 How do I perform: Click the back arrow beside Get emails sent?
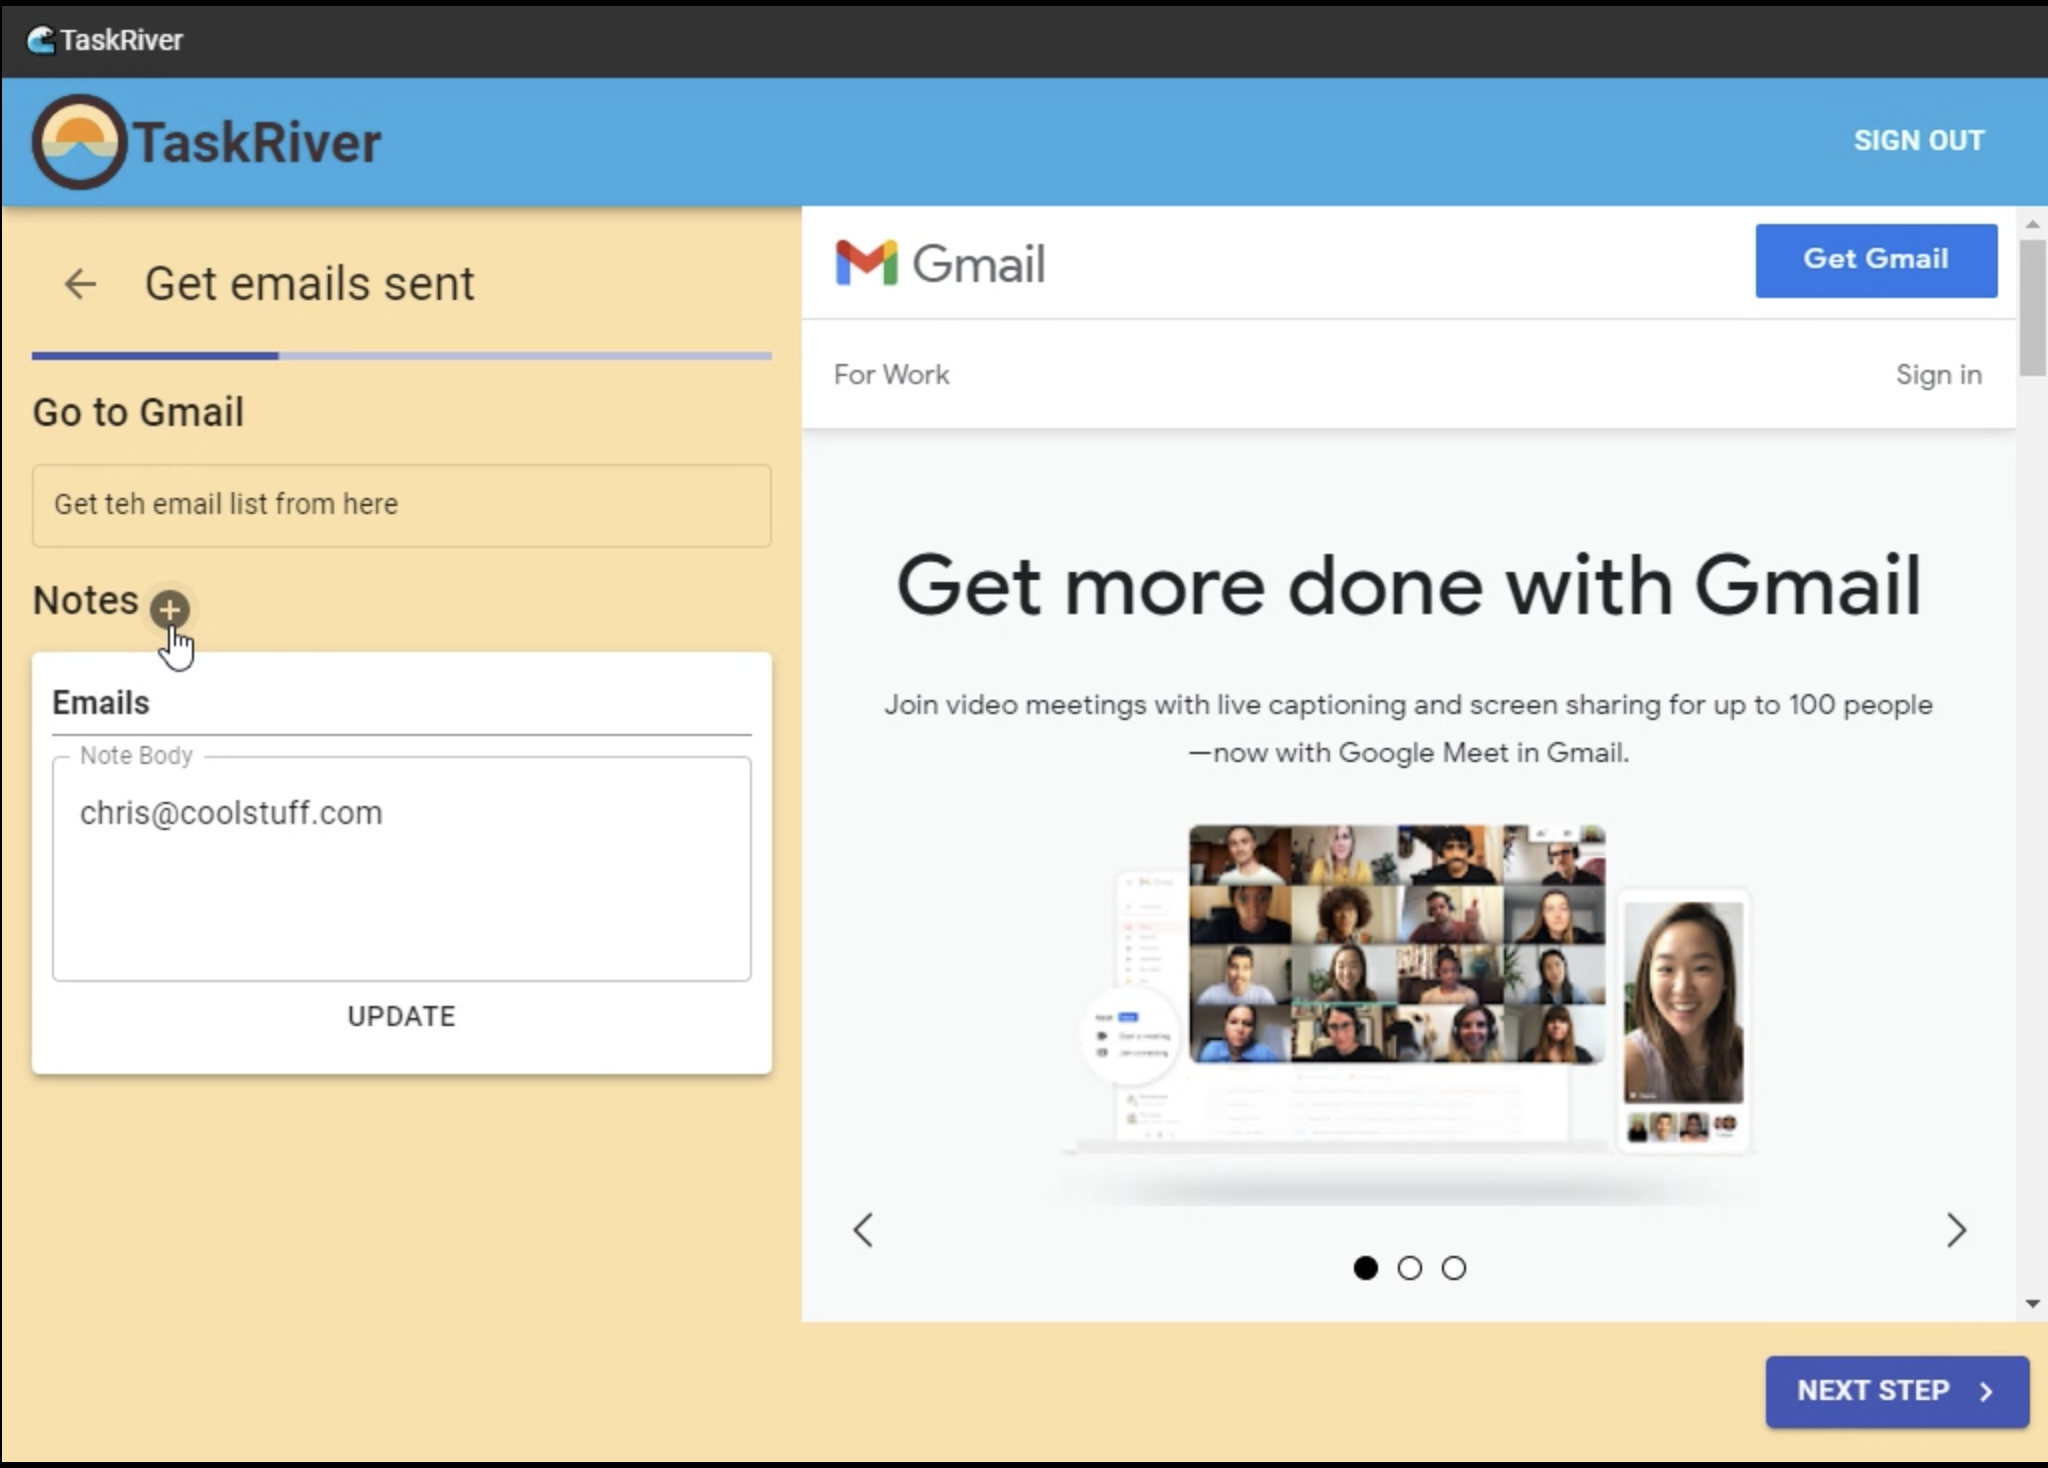click(80, 284)
